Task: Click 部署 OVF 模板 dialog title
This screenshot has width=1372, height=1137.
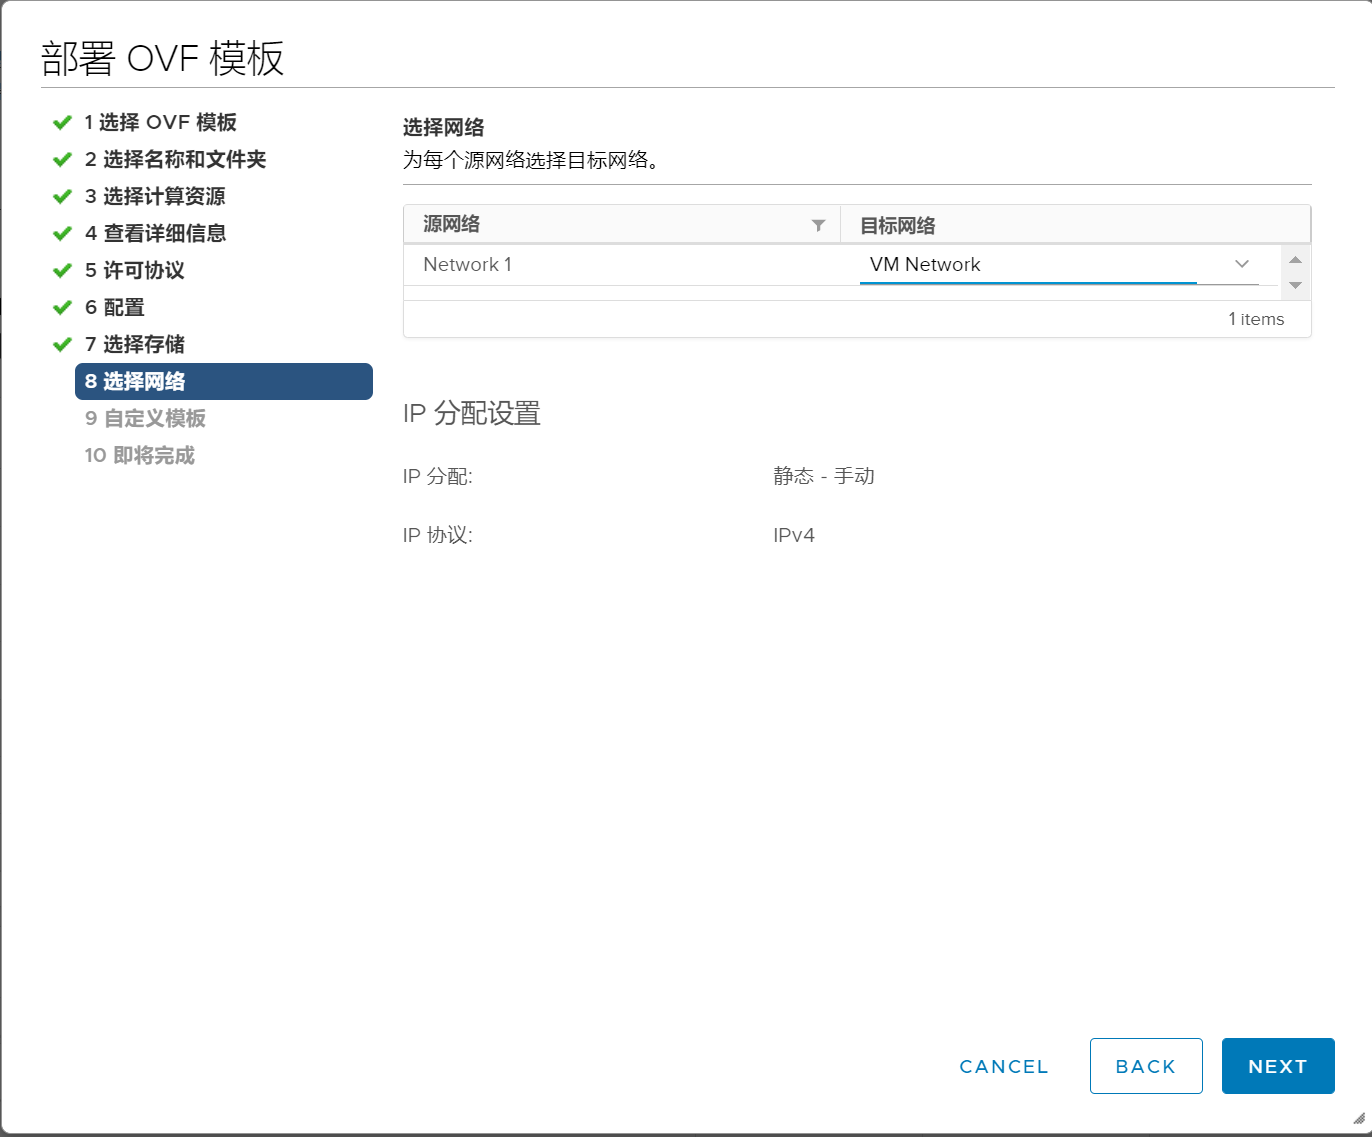Action: pyautogui.click(x=163, y=58)
